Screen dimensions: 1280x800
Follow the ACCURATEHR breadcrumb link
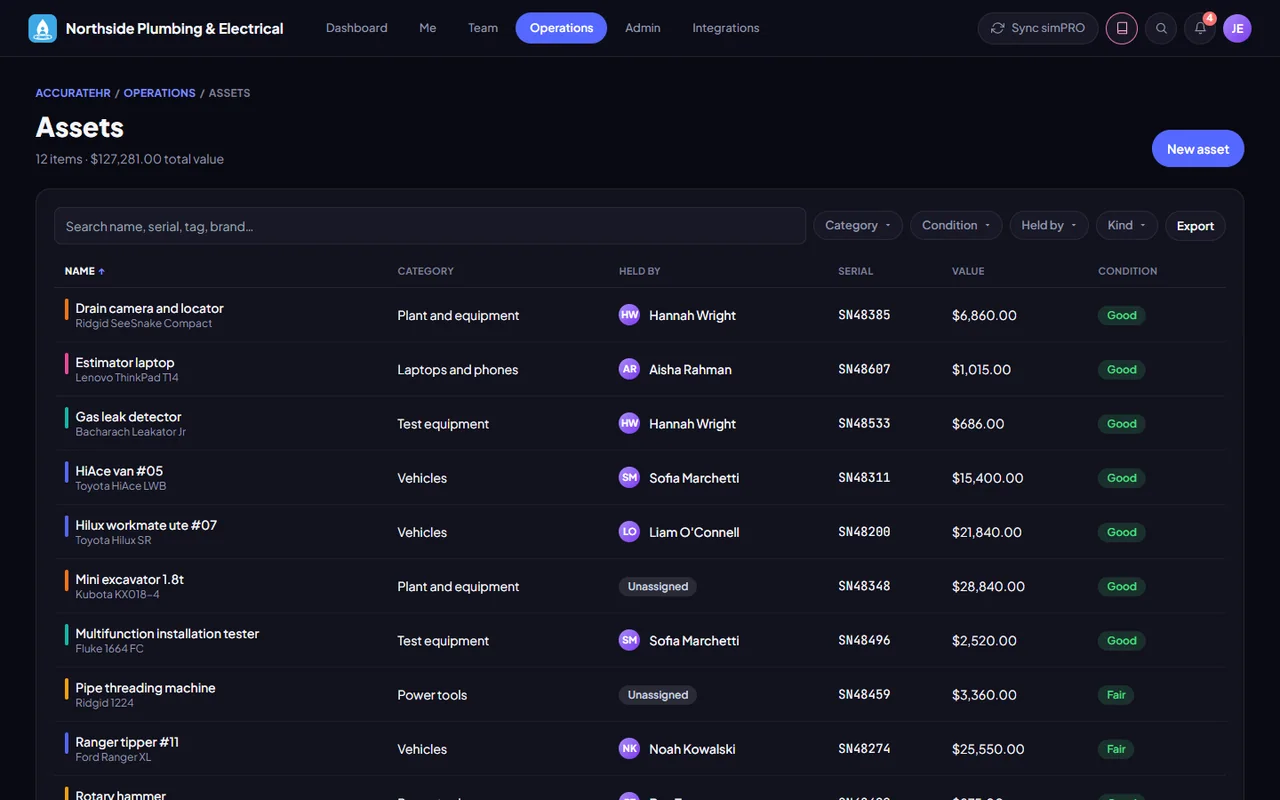tap(73, 93)
